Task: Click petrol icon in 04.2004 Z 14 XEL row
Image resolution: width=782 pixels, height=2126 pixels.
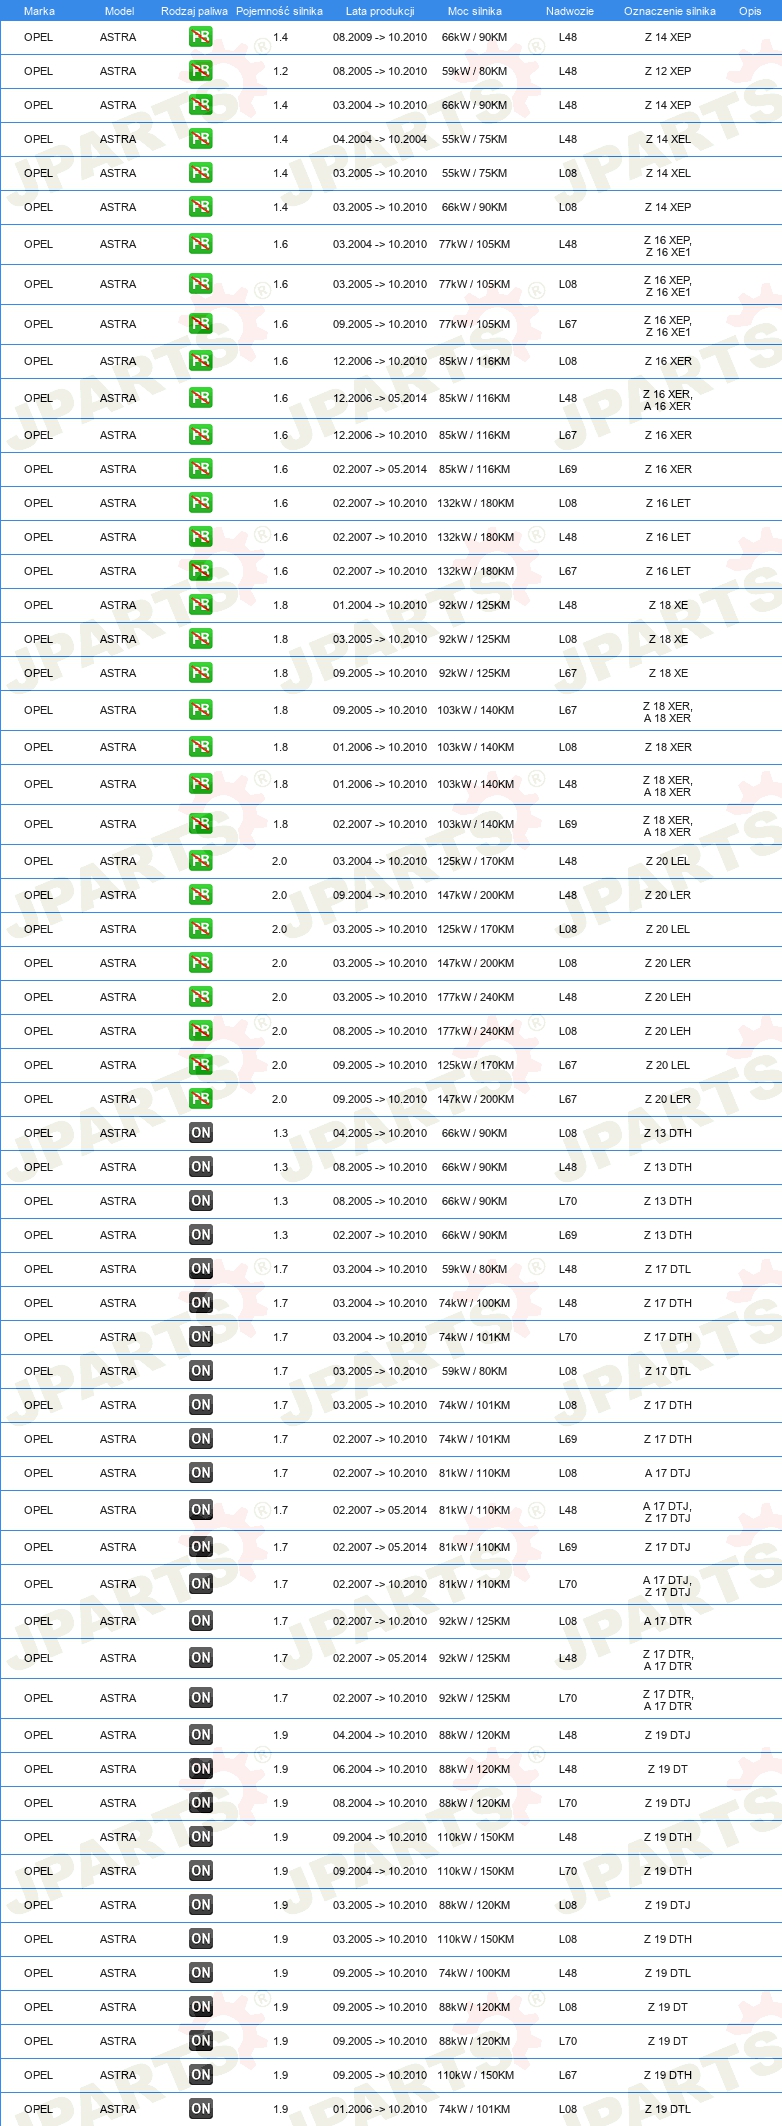Action: (201, 139)
